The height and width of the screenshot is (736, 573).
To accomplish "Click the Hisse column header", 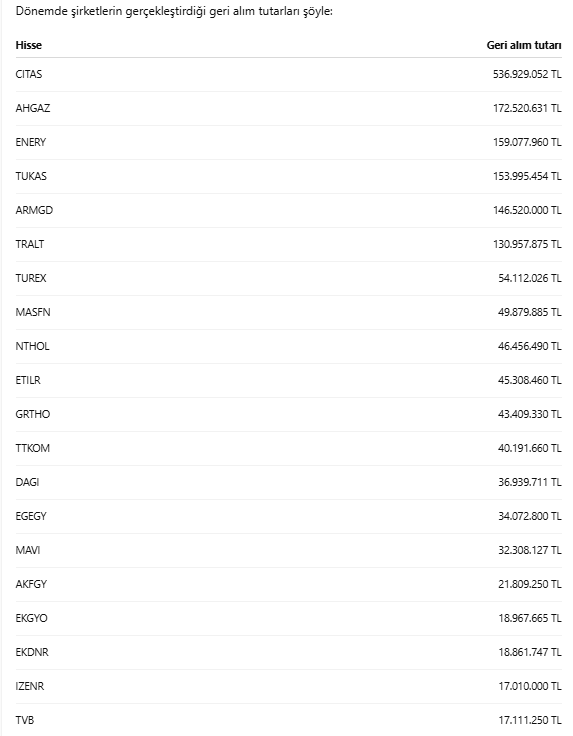I will pyautogui.click(x=29, y=45).
